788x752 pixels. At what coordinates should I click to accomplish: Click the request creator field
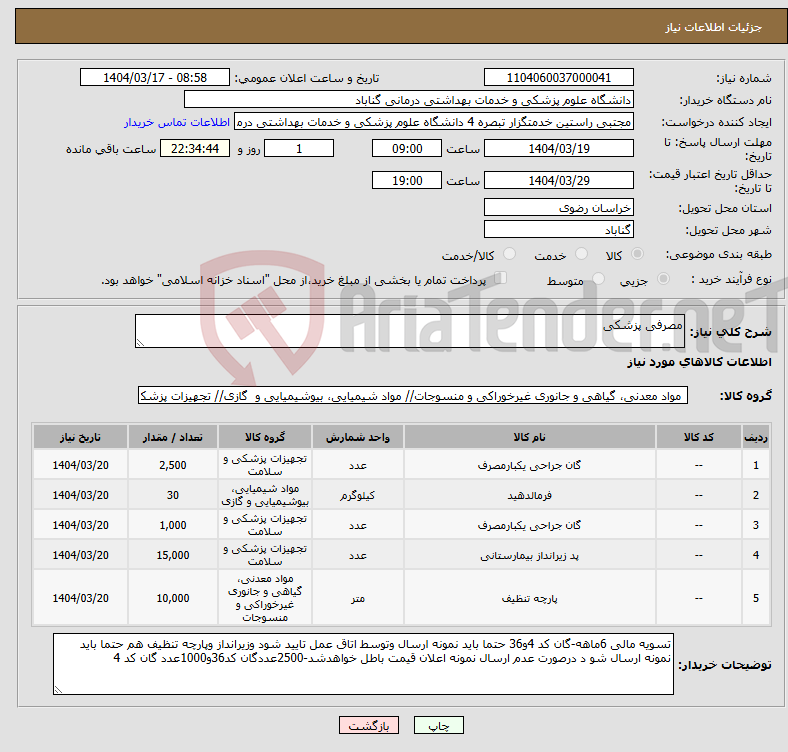pyautogui.click(x=434, y=122)
